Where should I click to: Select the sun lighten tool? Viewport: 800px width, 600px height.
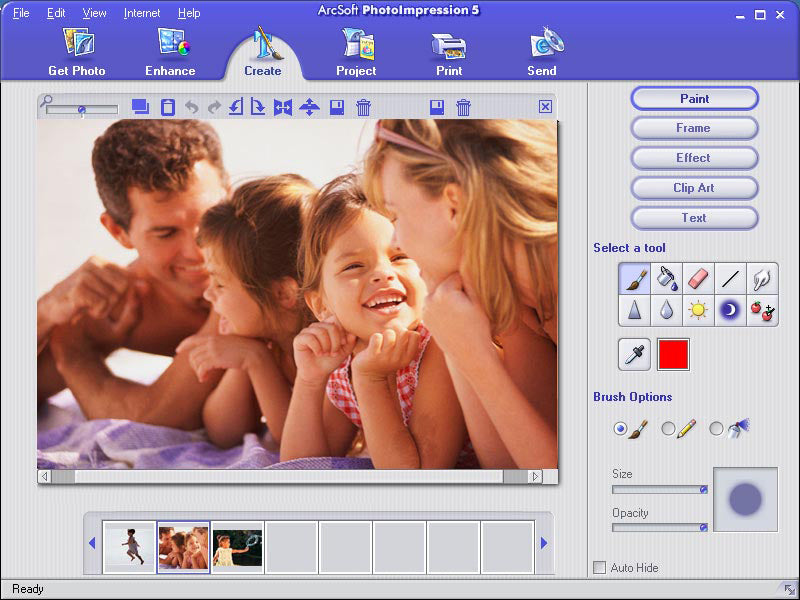pyautogui.click(x=699, y=311)
